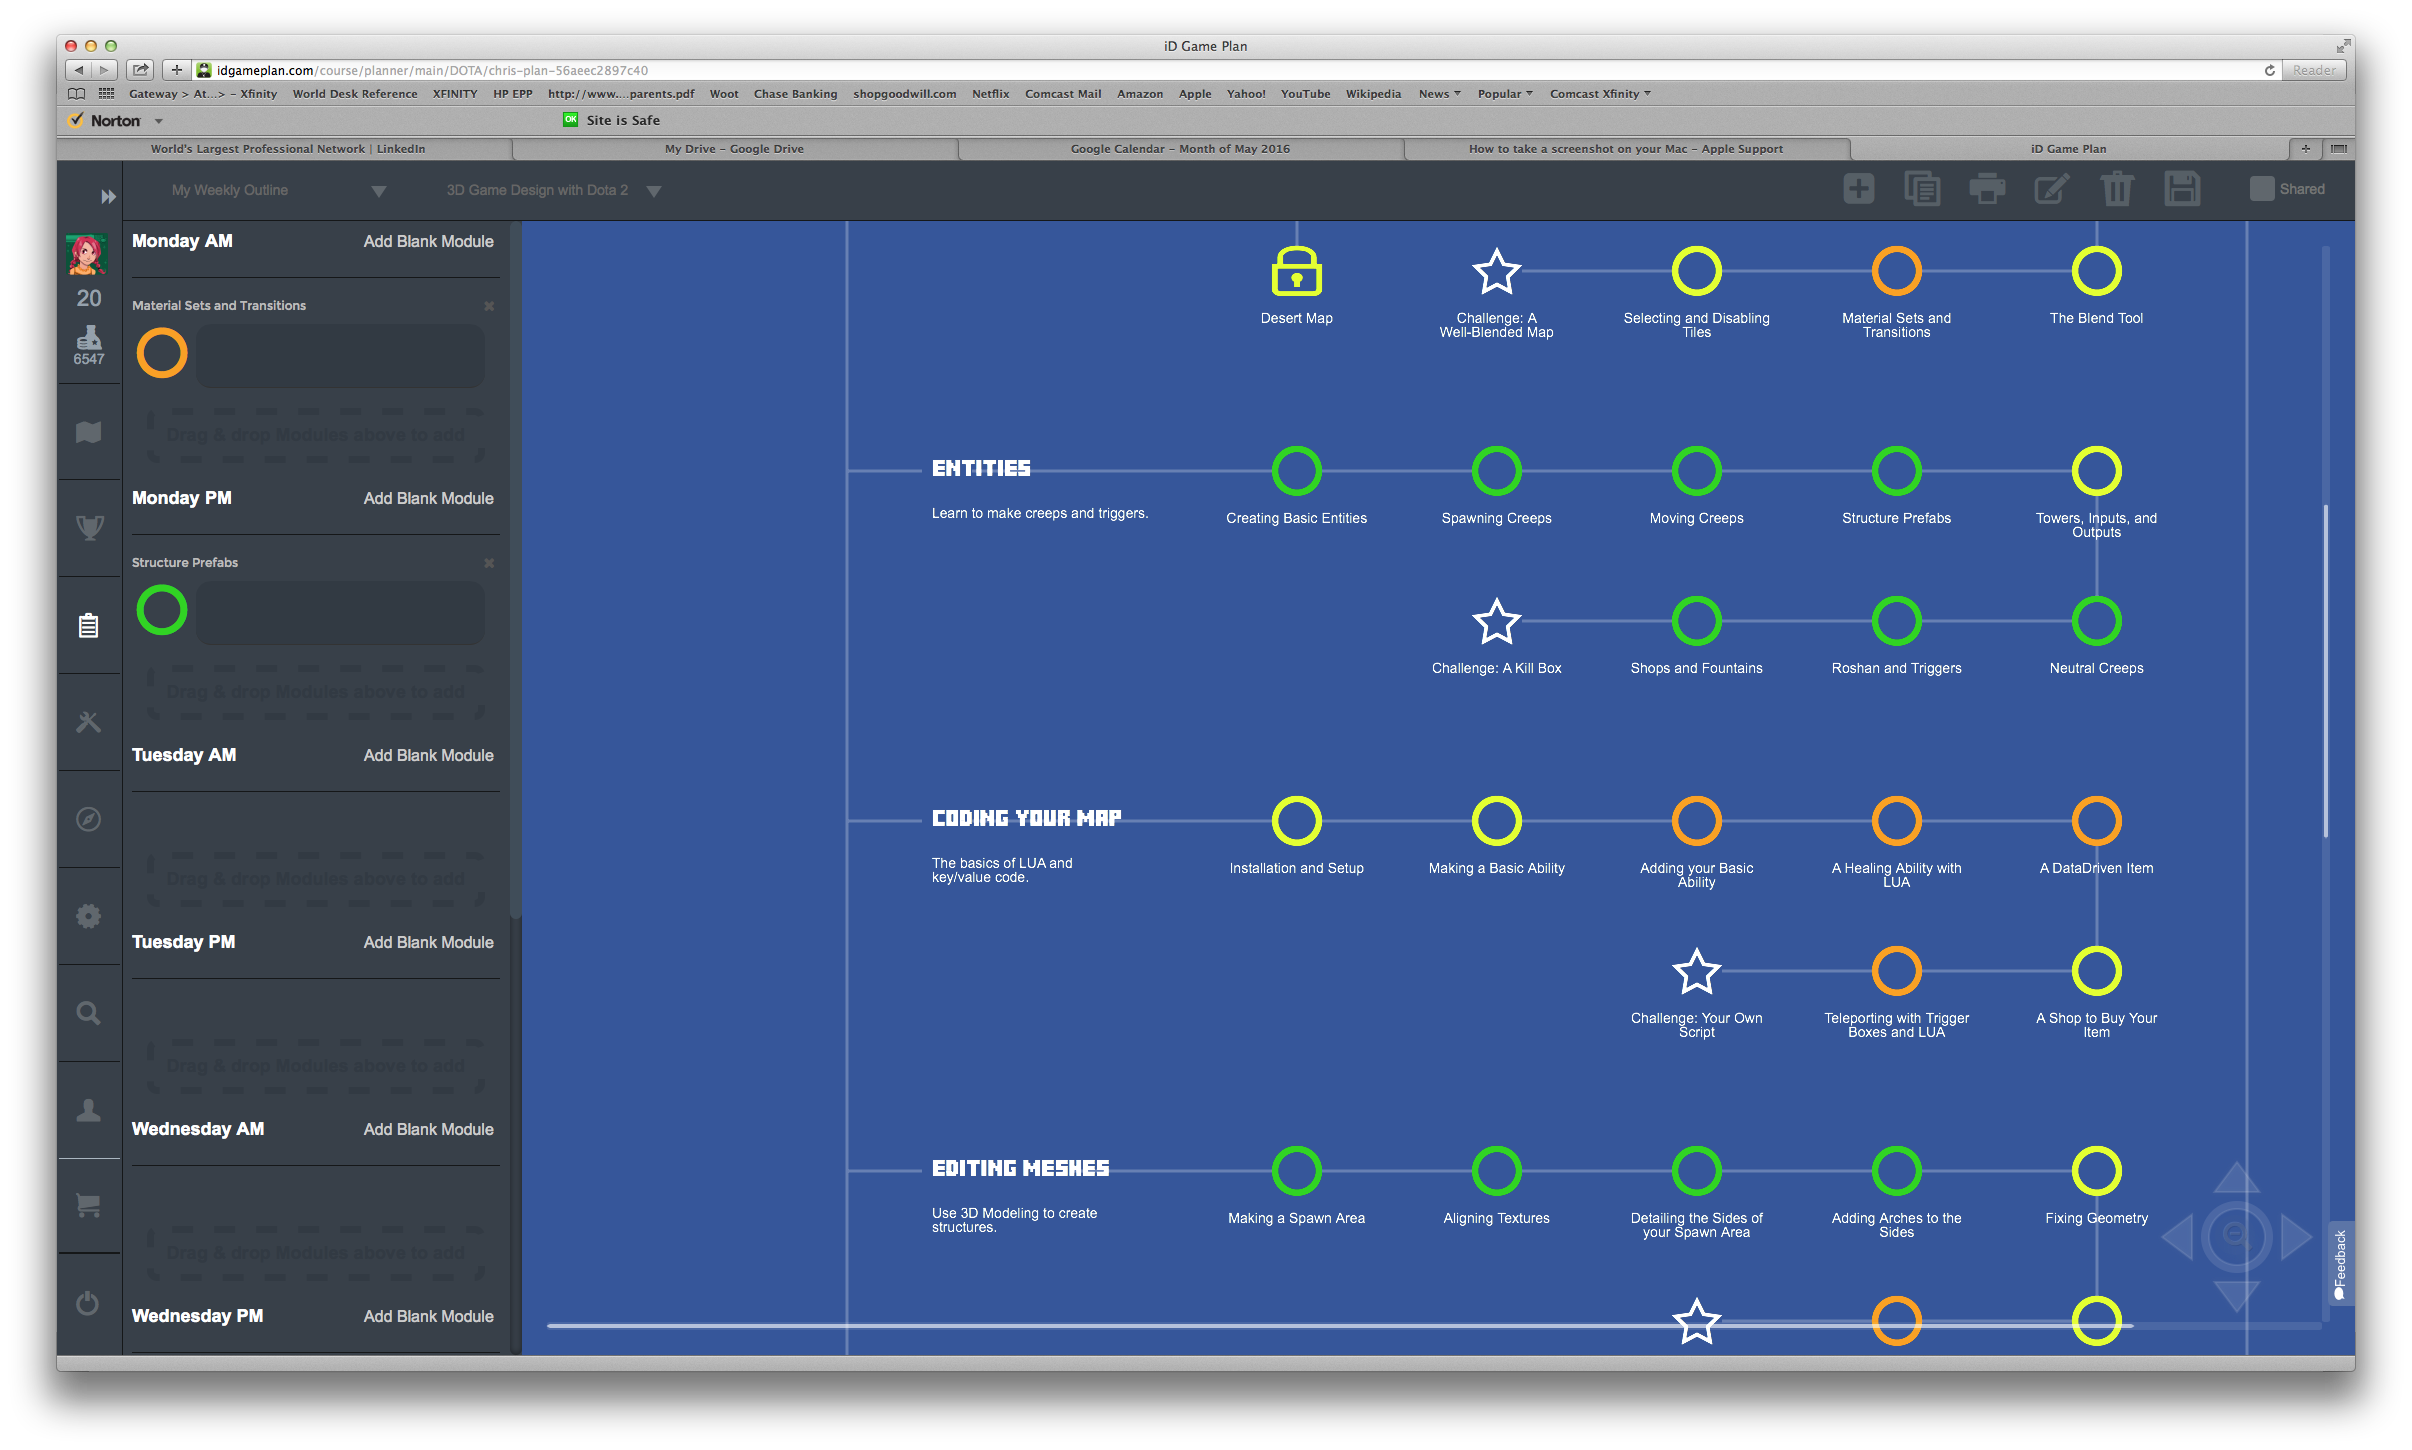Click Add Blank Module for Monday AM
This screenshot has height=1450, width=2412.
coord(427,241)
